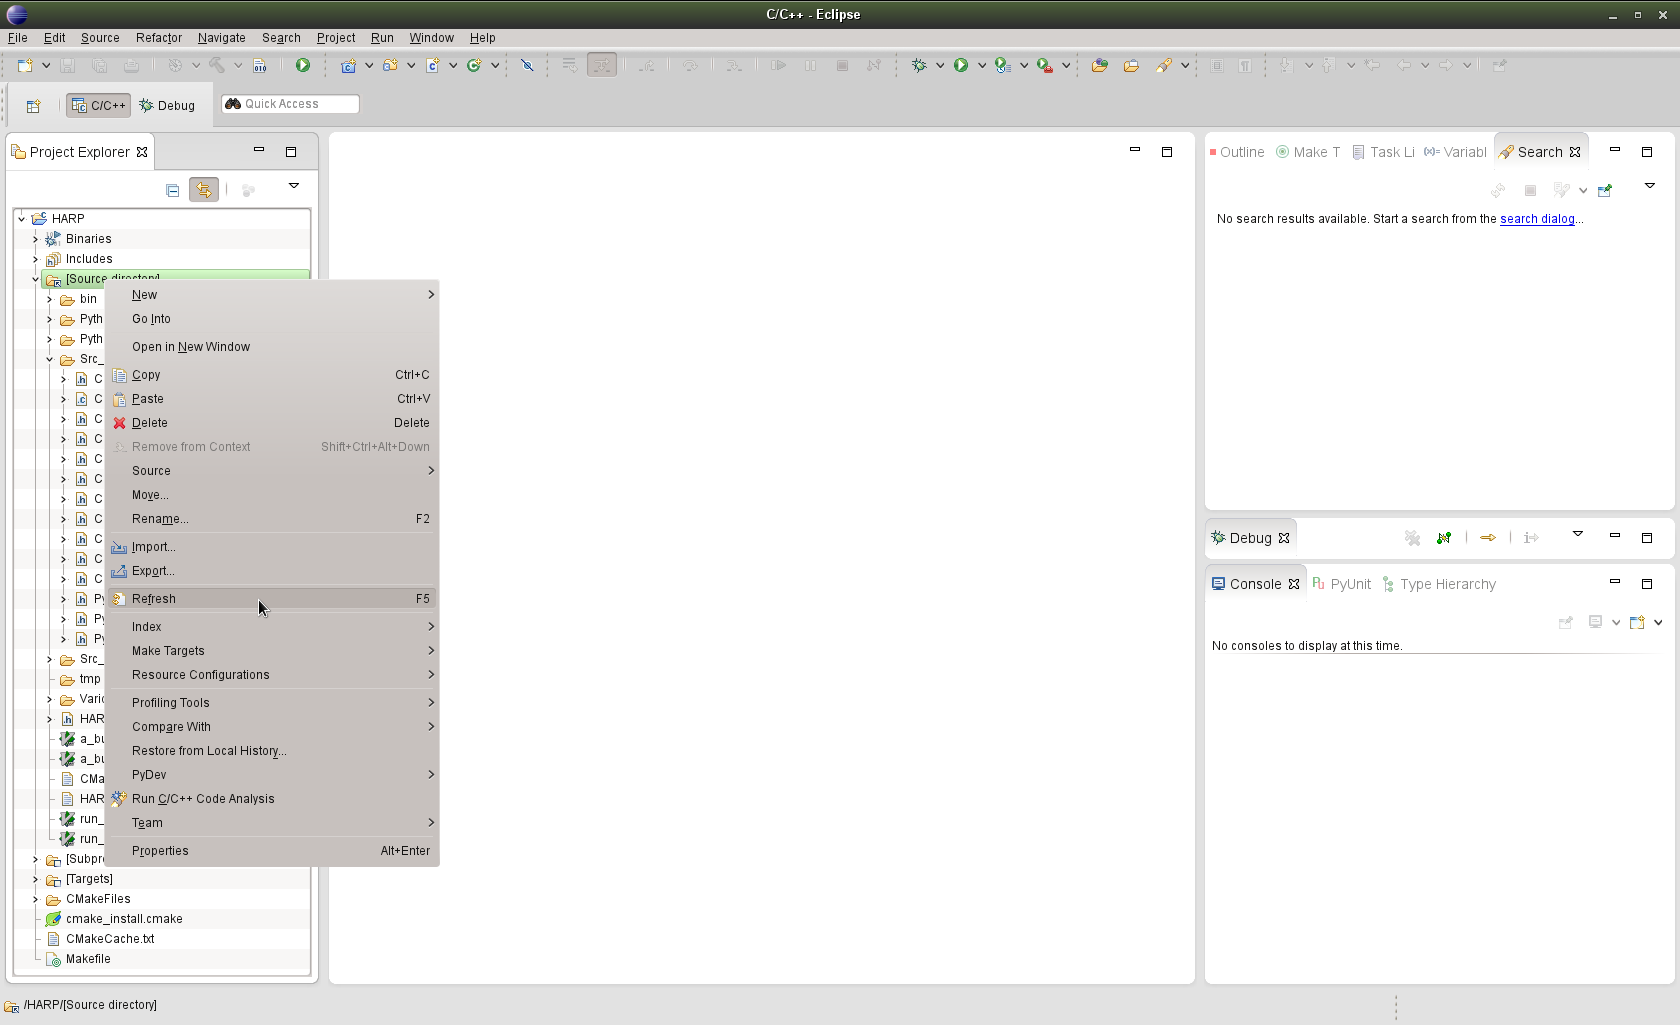This screenshot has height=1025, width=1680.
Task: Click the Debug bug icon in the toolbar
Action: [x=919, y=65]
